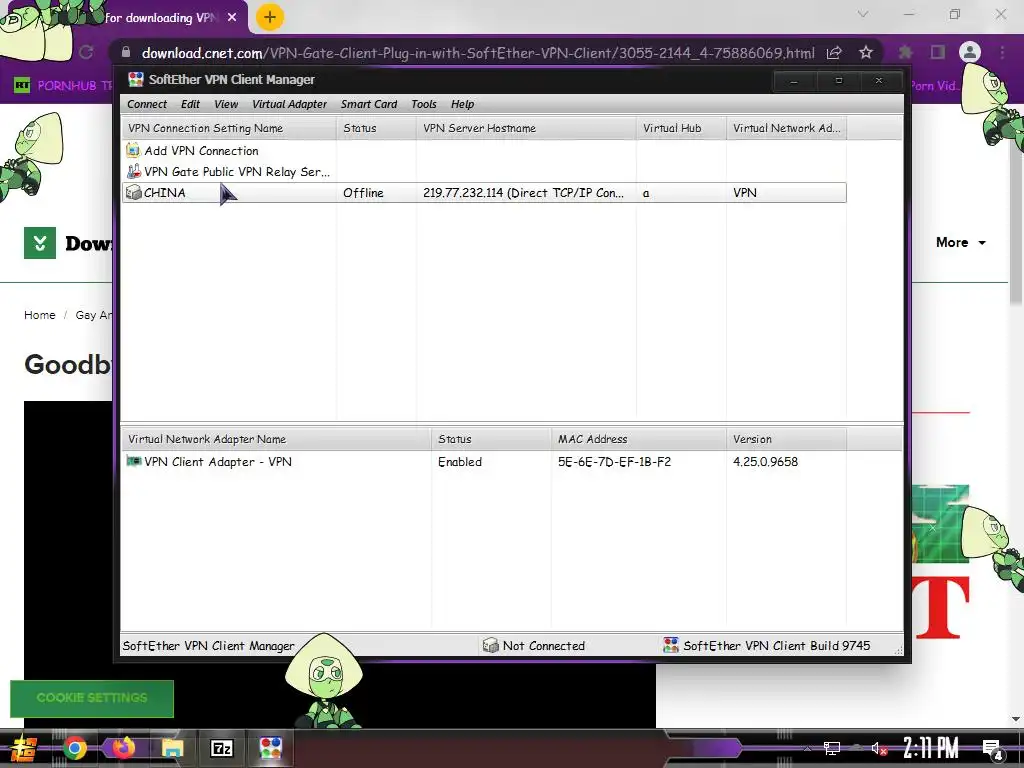Viewport: 1024px width, 768px height.
Task: Click the 2:11 PM taskbar clock
Action: pyautogui.click(x=931, y=748)
